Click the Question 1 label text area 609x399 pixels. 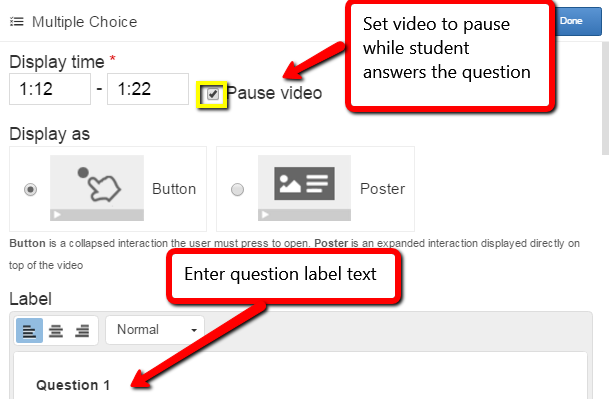pos(300,376)
